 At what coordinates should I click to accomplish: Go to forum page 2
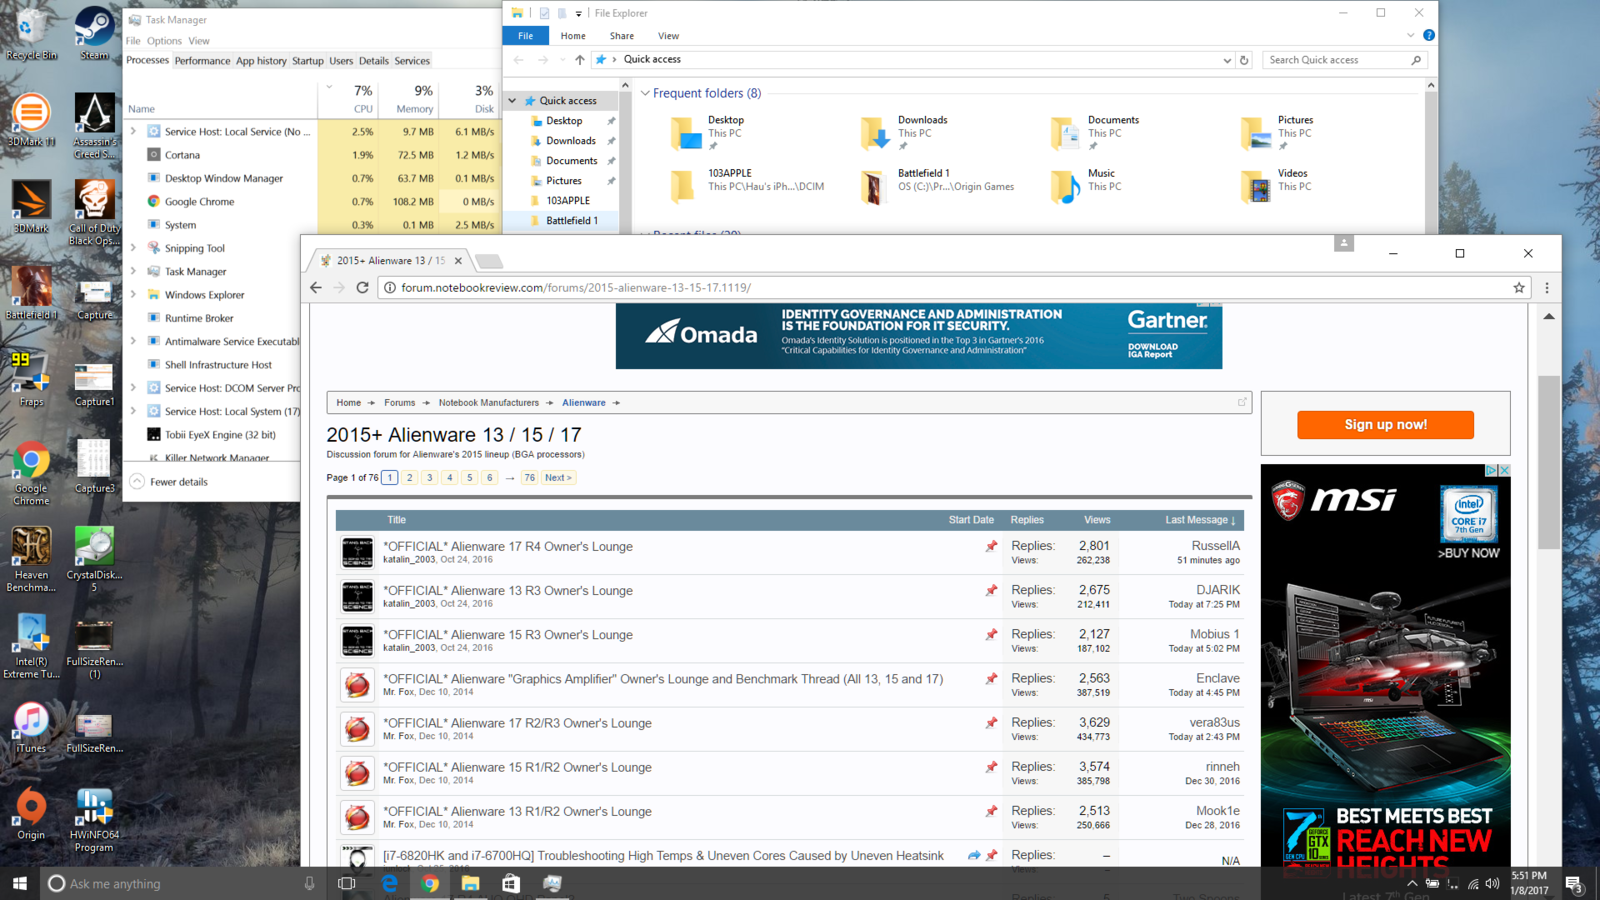(410, 478)
